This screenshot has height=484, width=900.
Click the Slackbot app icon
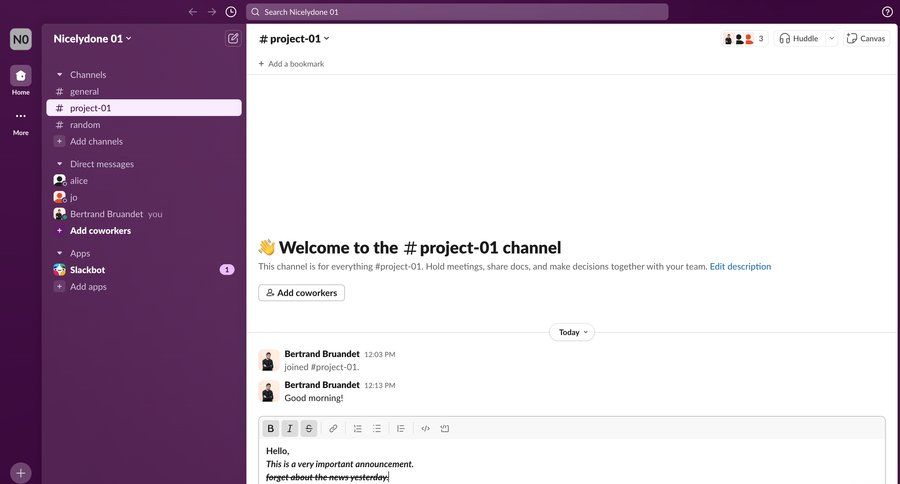[60, 270]
